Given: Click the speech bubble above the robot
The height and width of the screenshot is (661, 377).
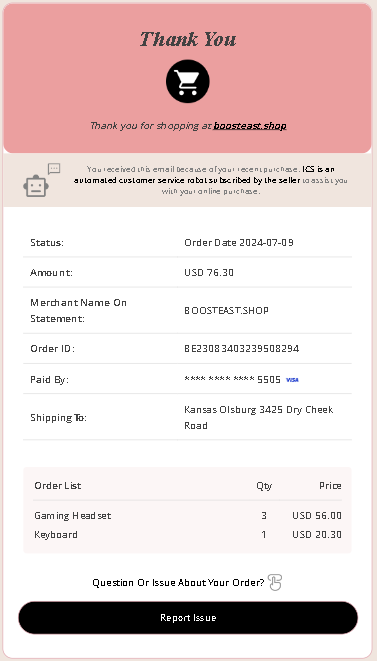Looking at the screenshot, I should [x=54, y=169].
